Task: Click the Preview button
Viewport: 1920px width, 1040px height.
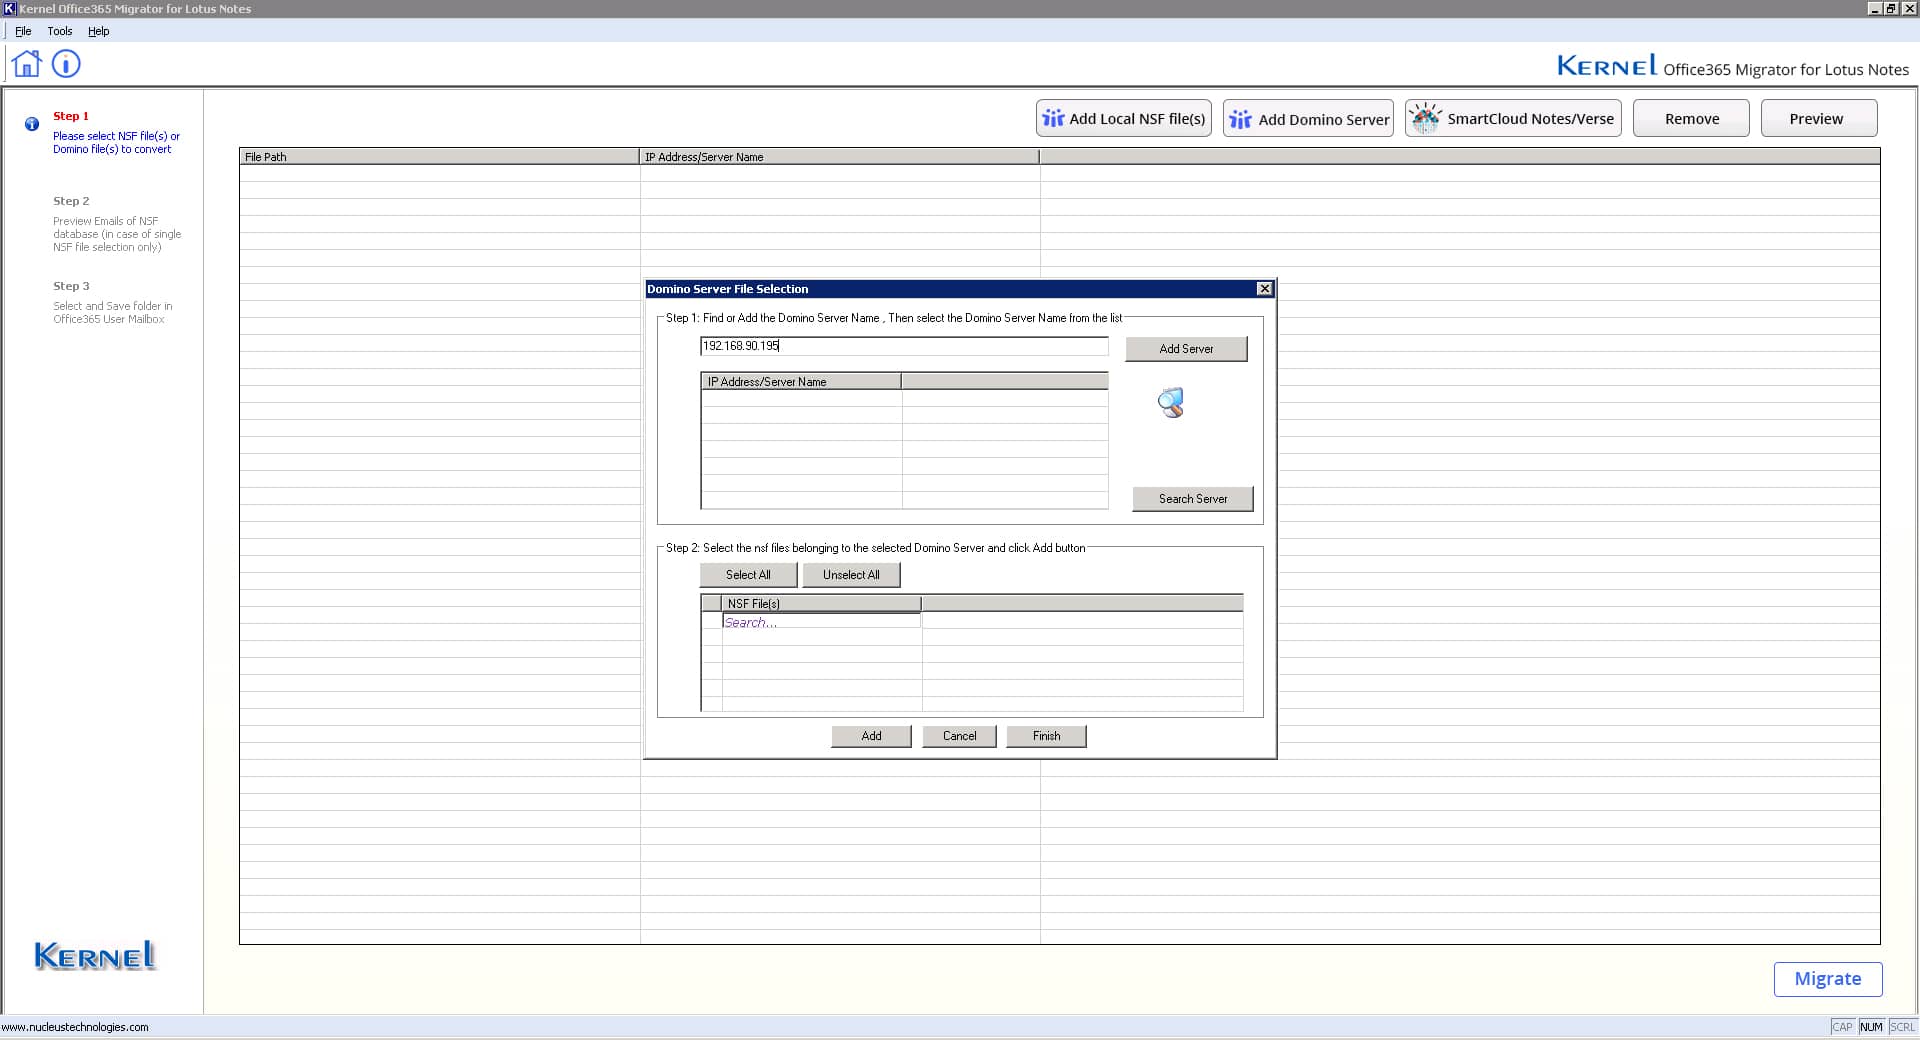Action: pos(1818,118)
